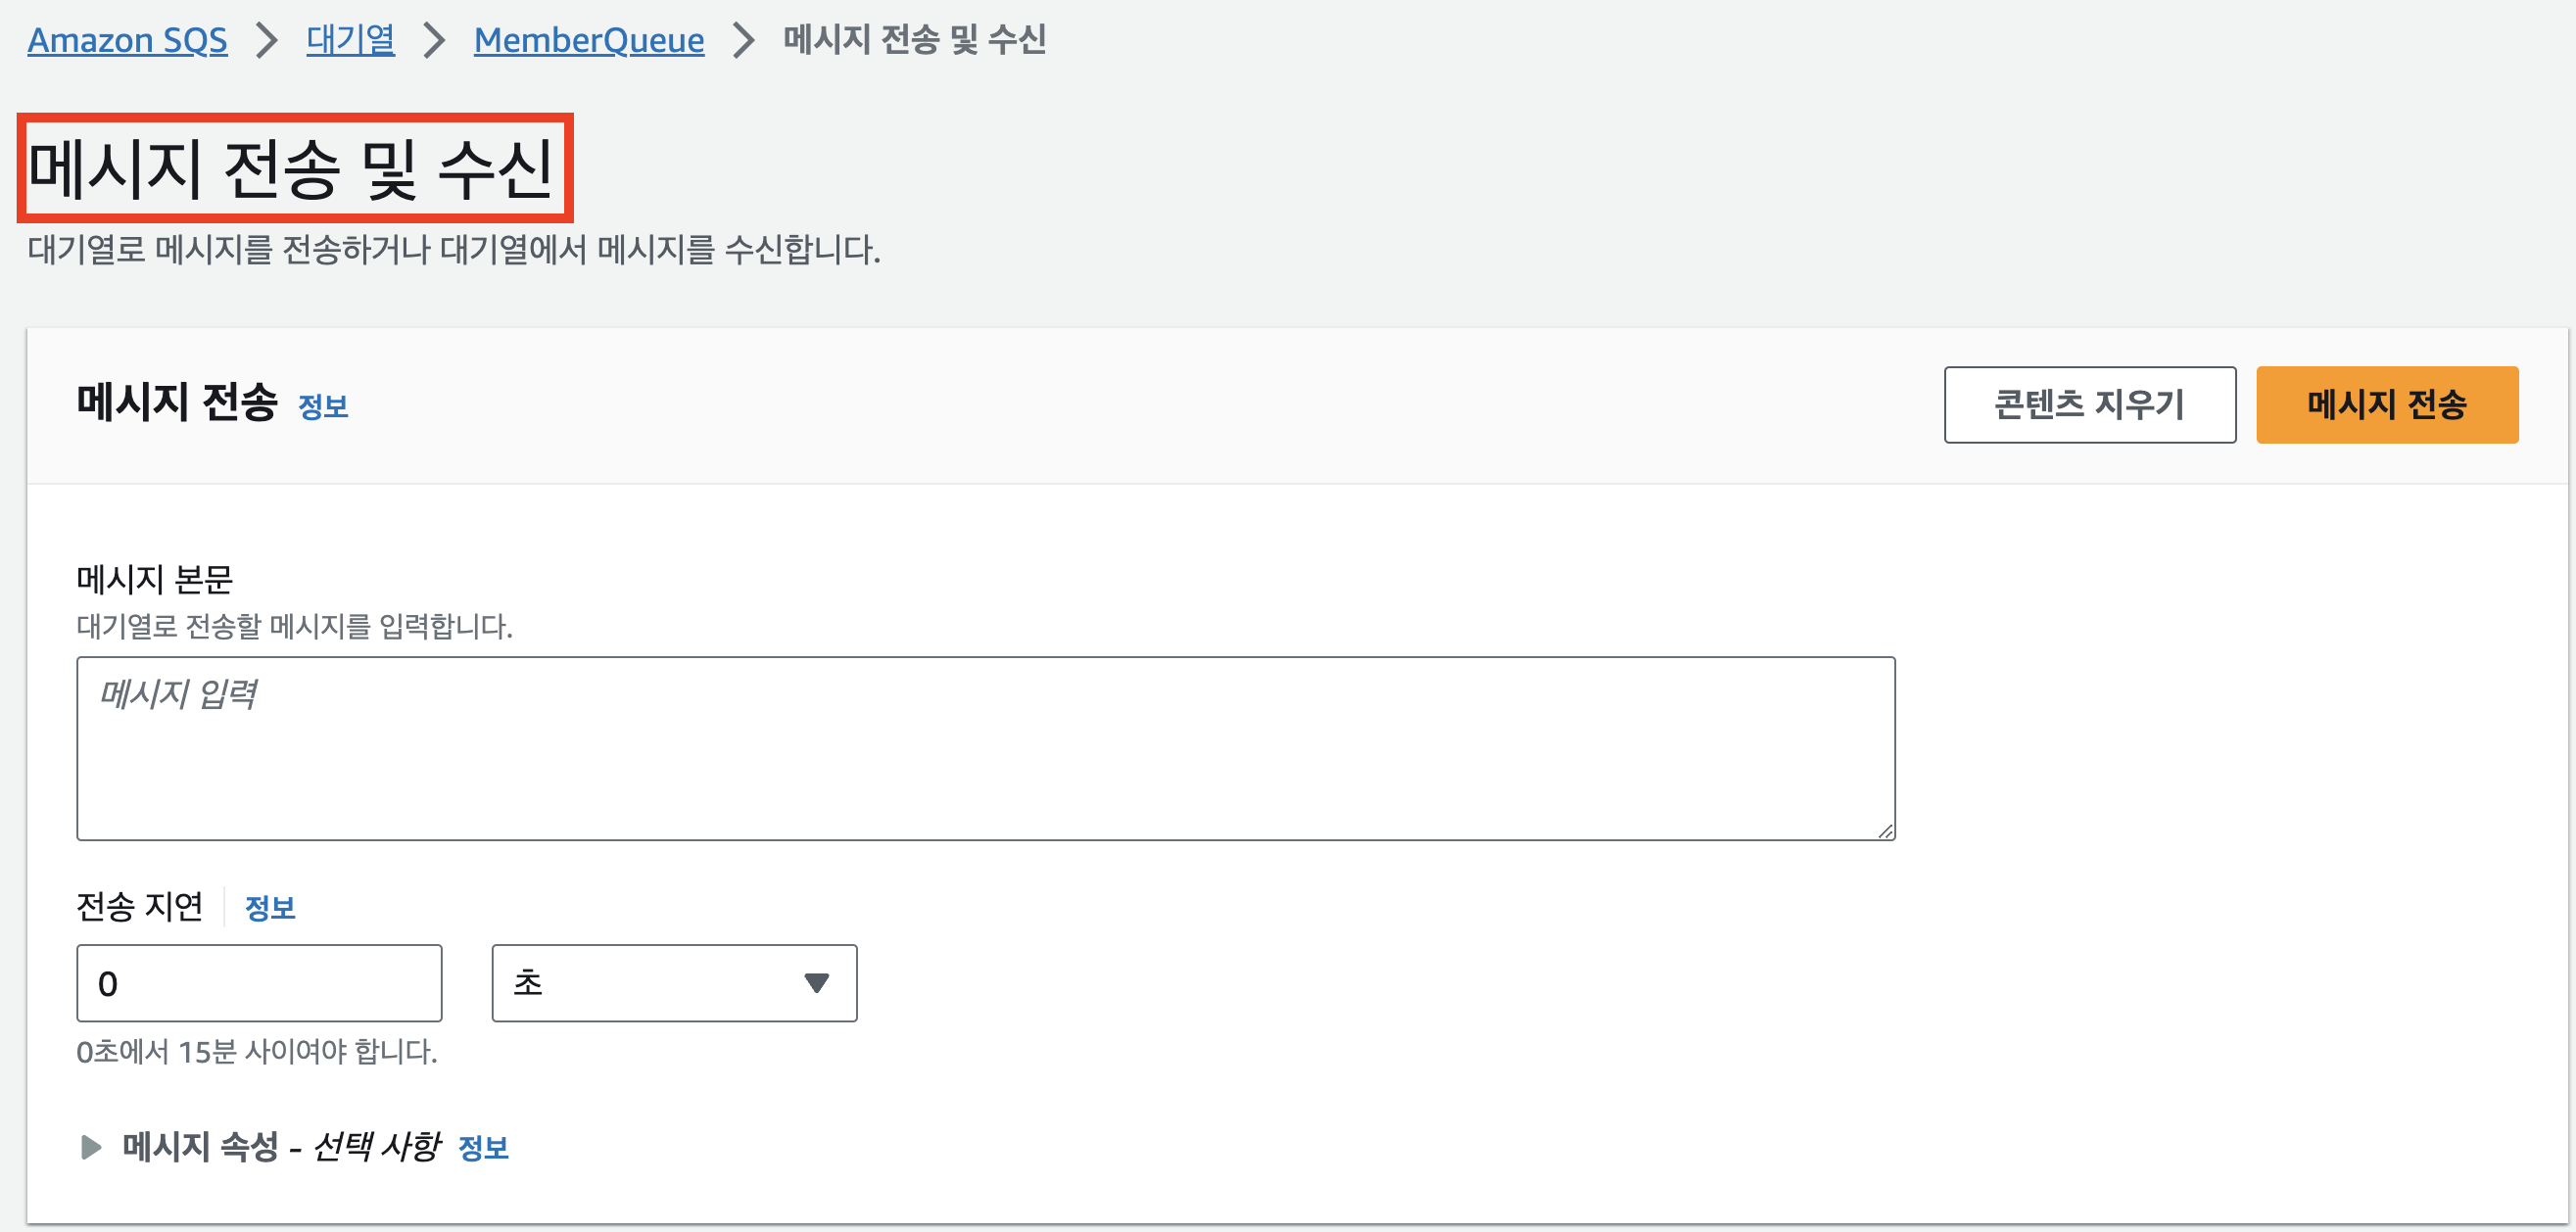Image resolution: width=2576 pixels, height=1232 pixels.
Task: Open 정보 link after 메시지 속성 heading
Action: [485, 1148]
